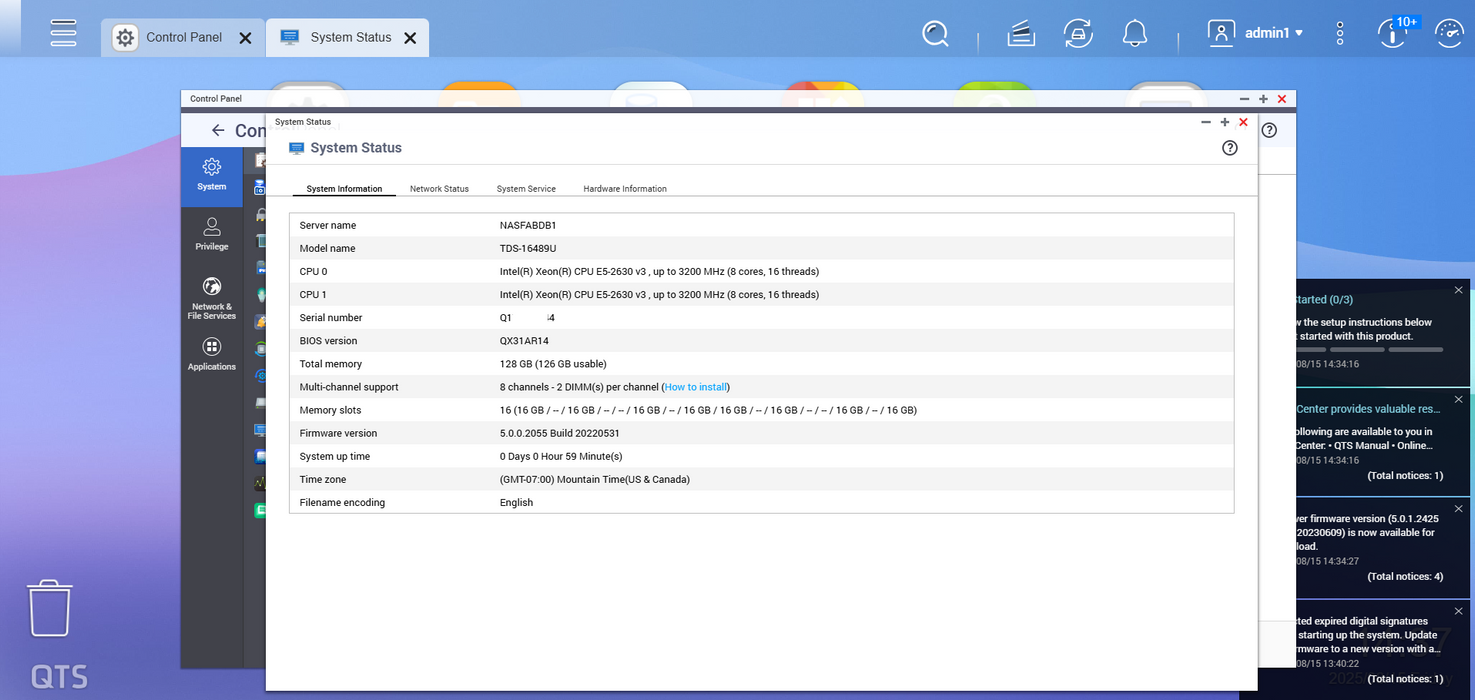This screenshot has height=700, width=1475.
Task: Select Privilege in Control Panel sidebar
Action: pyautogui.click(x=212, y=234)
